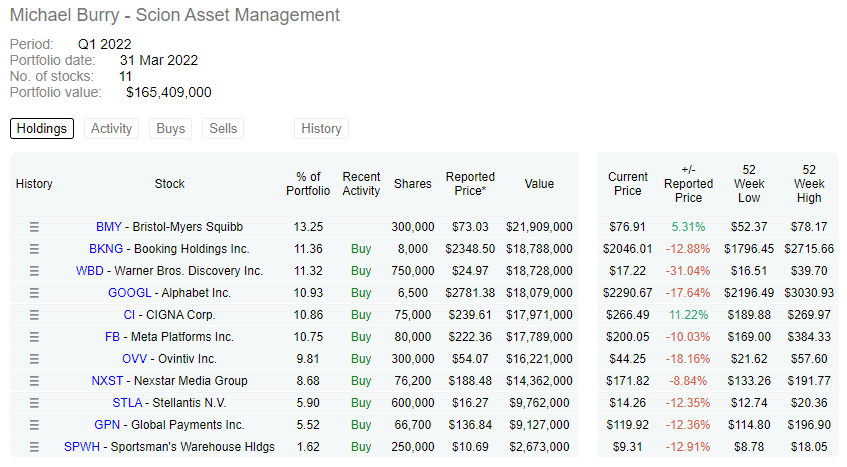847x467 pixels.
Task: Select the $21,909,000 value cell
Action: [539, 227]
